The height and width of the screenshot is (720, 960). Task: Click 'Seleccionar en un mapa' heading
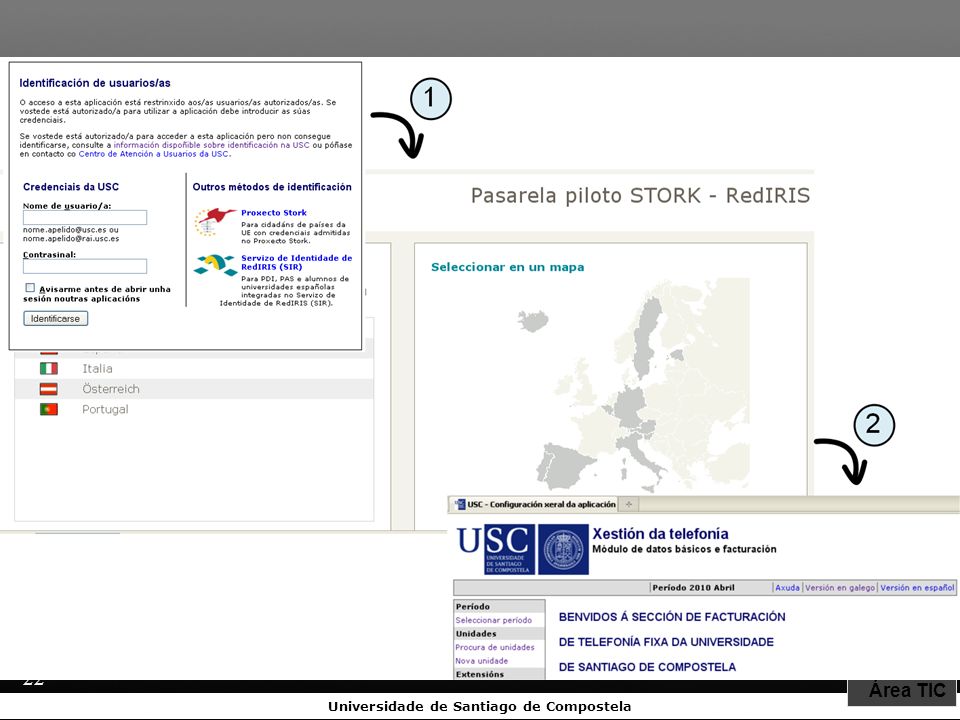pos(508,267)
